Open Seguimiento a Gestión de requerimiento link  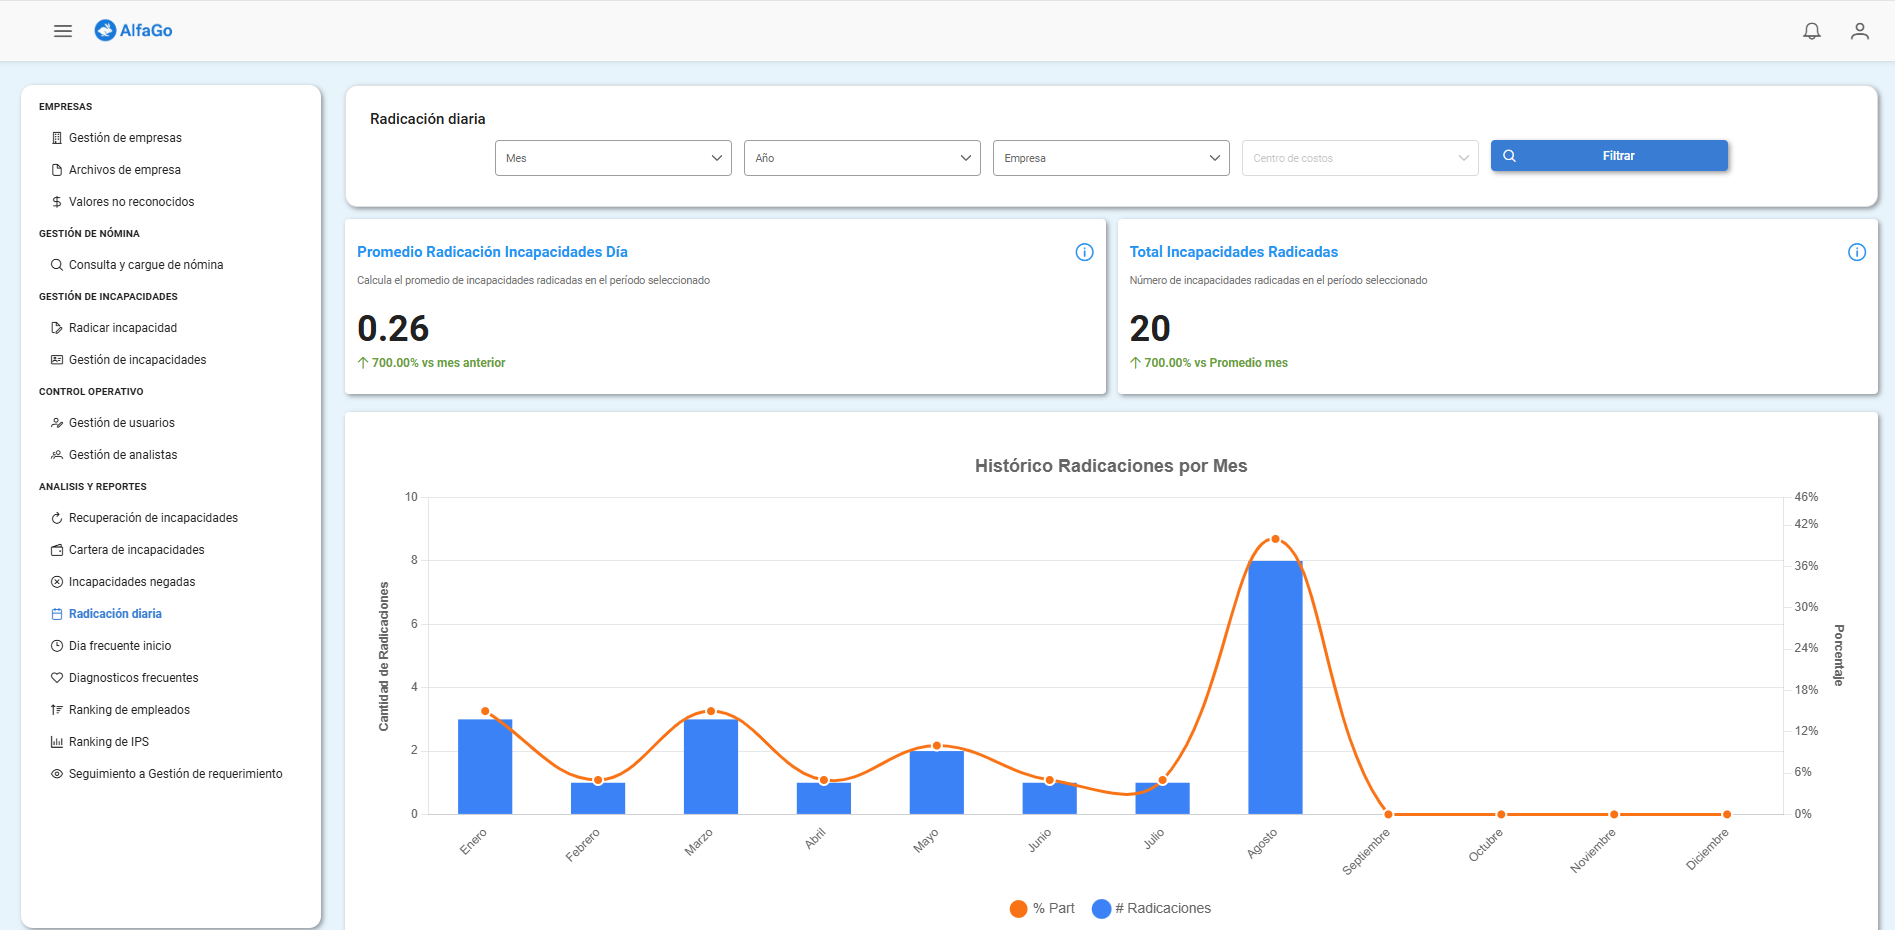[175, 774]
